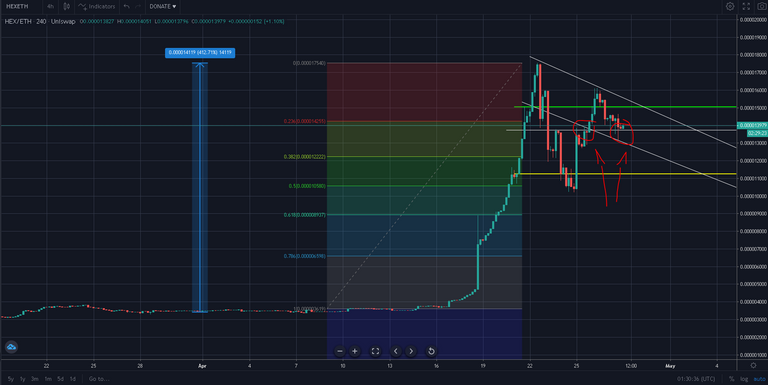Viewport: 768px width, 385px height.
Task: Open timezone menu at 01:30:36 (UTC)
Action: [696, 379]
